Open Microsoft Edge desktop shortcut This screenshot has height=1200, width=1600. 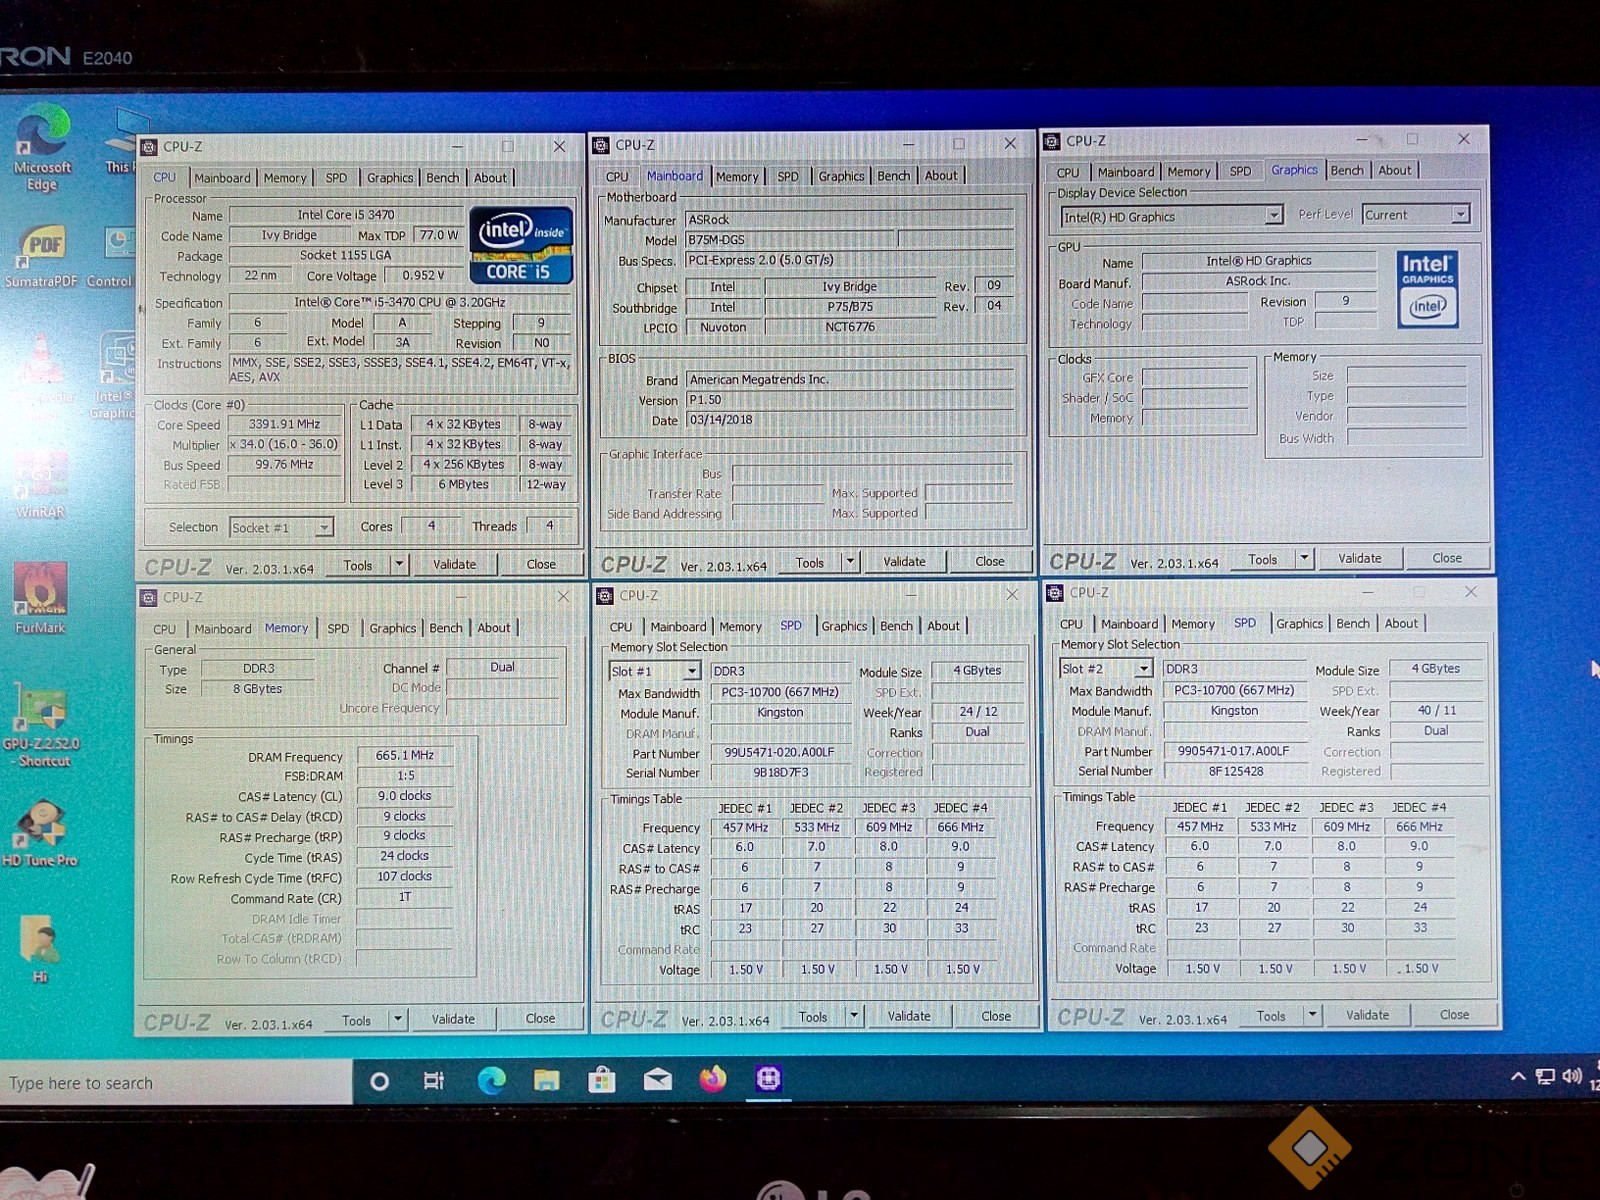42,147
